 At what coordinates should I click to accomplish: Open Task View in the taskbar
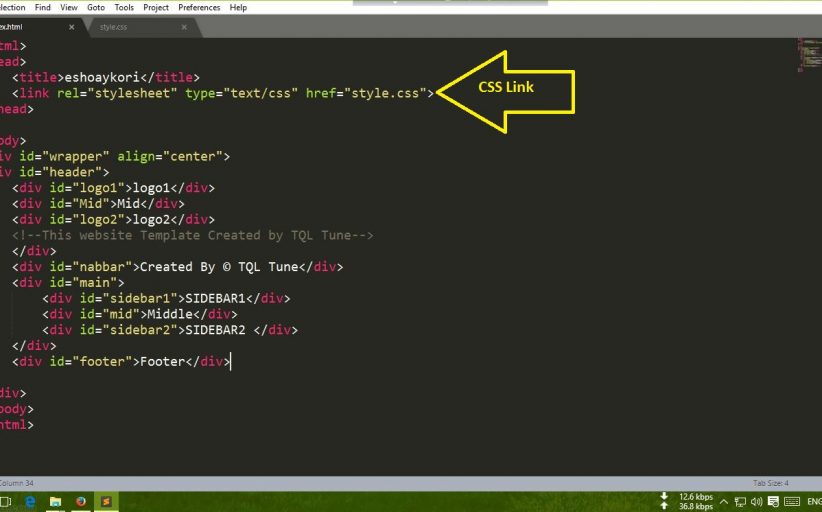5,501
